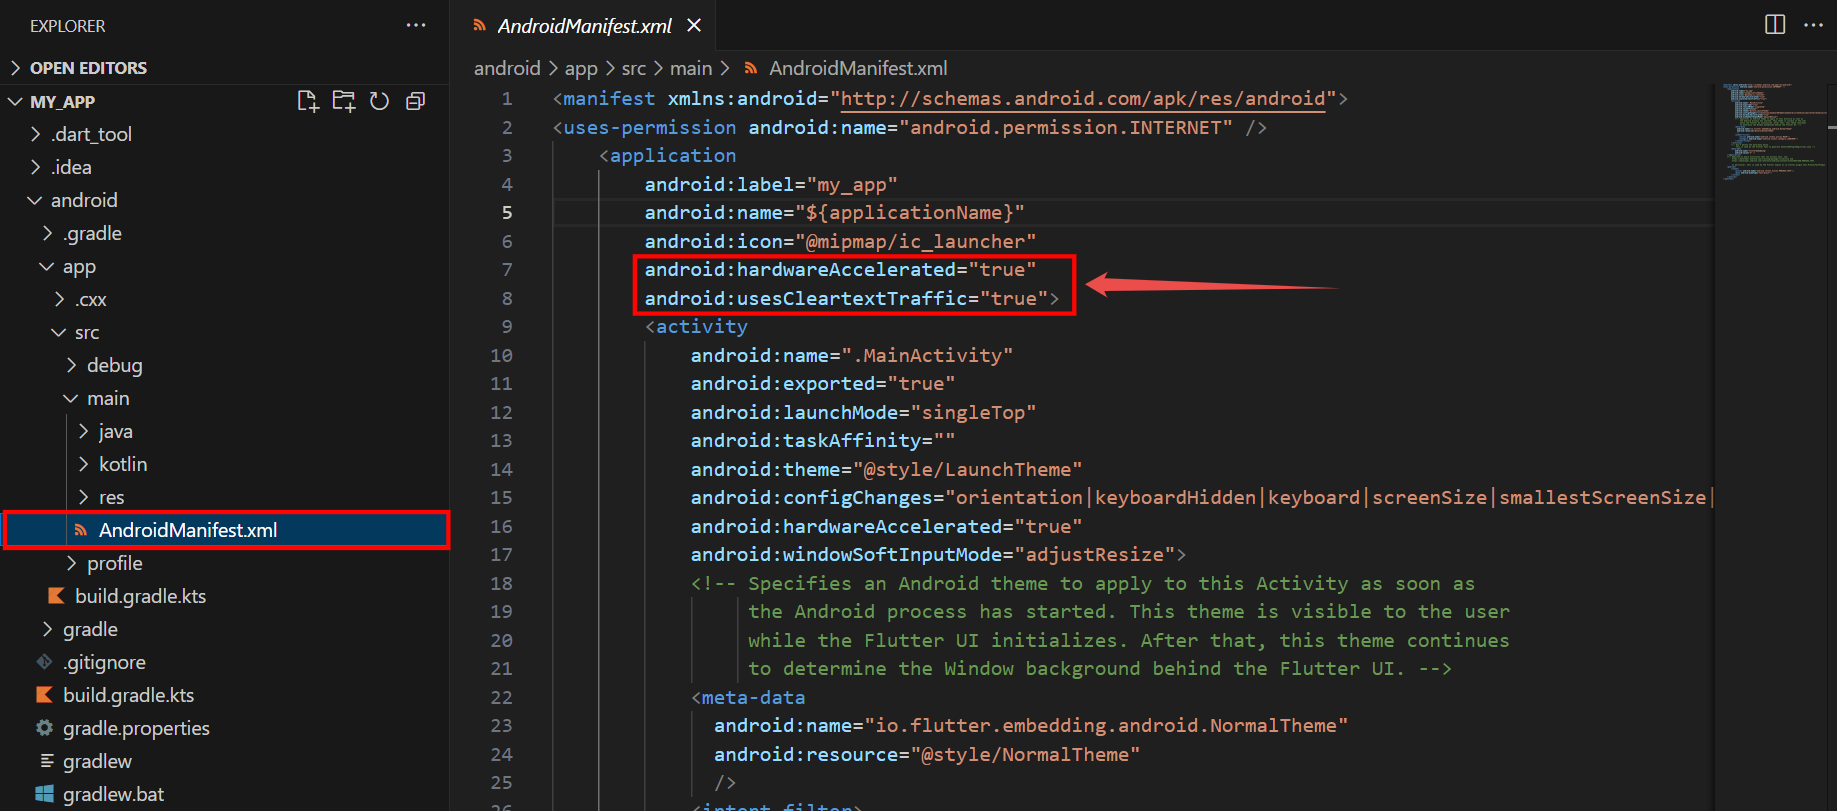Click the gradlew file icon
The image size is (1837, 811).
pos(46,761)
